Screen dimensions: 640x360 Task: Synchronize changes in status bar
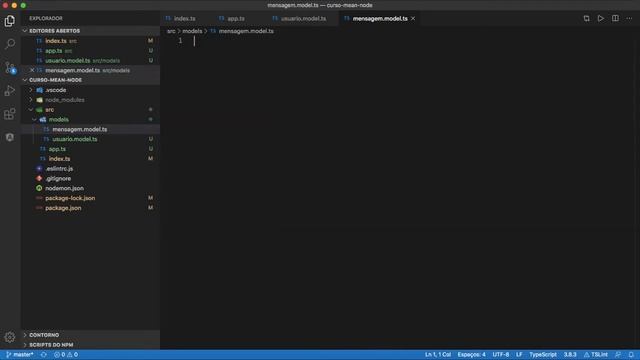(44, 355)
